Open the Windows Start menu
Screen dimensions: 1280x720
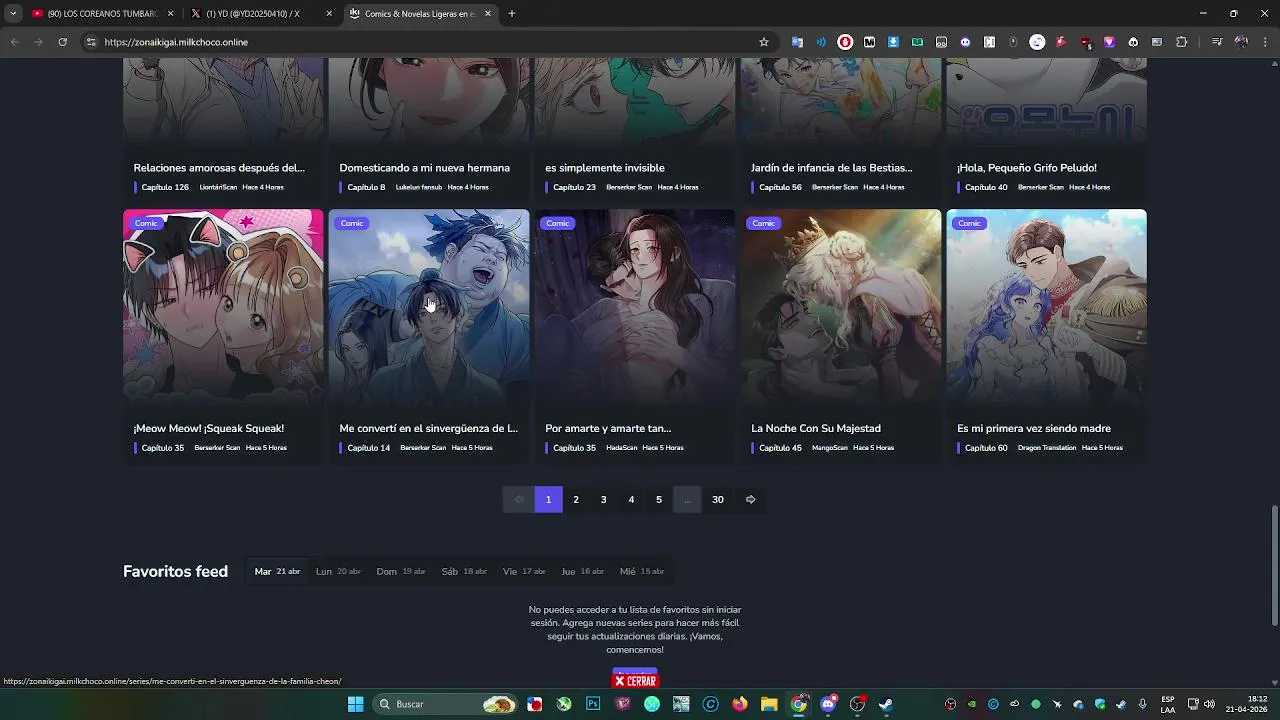pyautogui.click(x=355, y=704)
